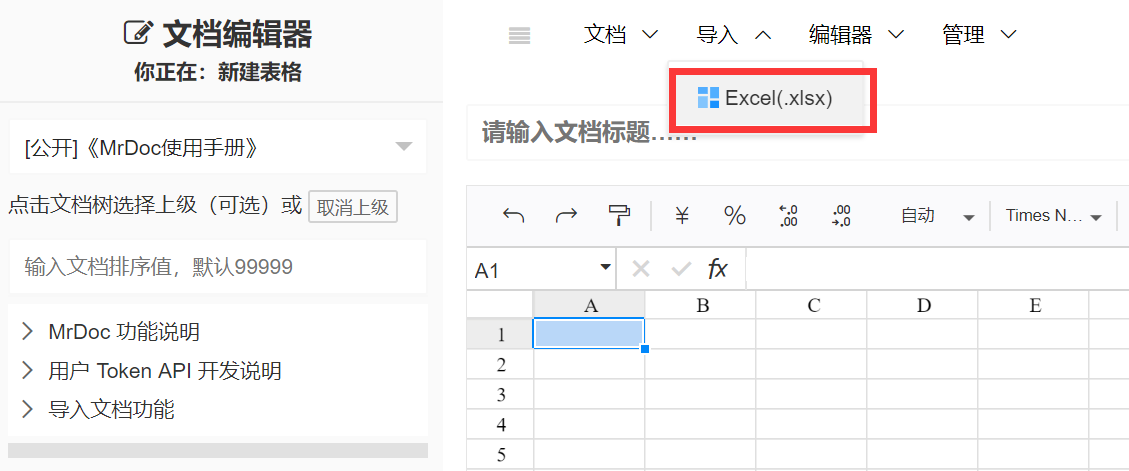Open the 编辑器 menu
The image size is (1129, 471).
point(856,35)
